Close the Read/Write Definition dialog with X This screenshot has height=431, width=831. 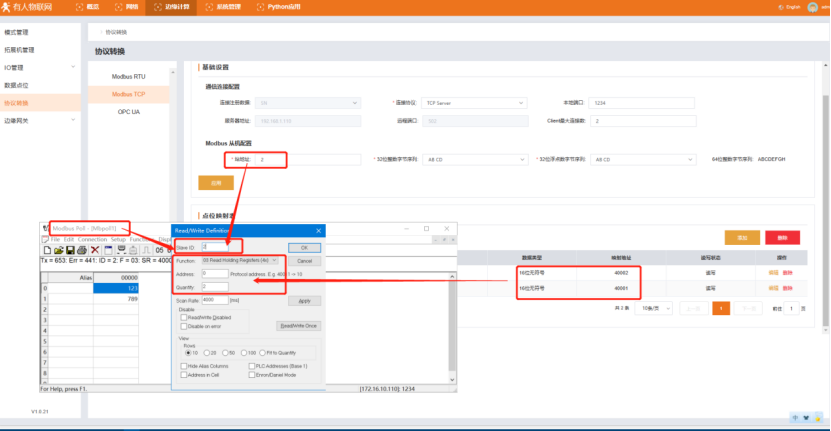click(x=318, y=230)
